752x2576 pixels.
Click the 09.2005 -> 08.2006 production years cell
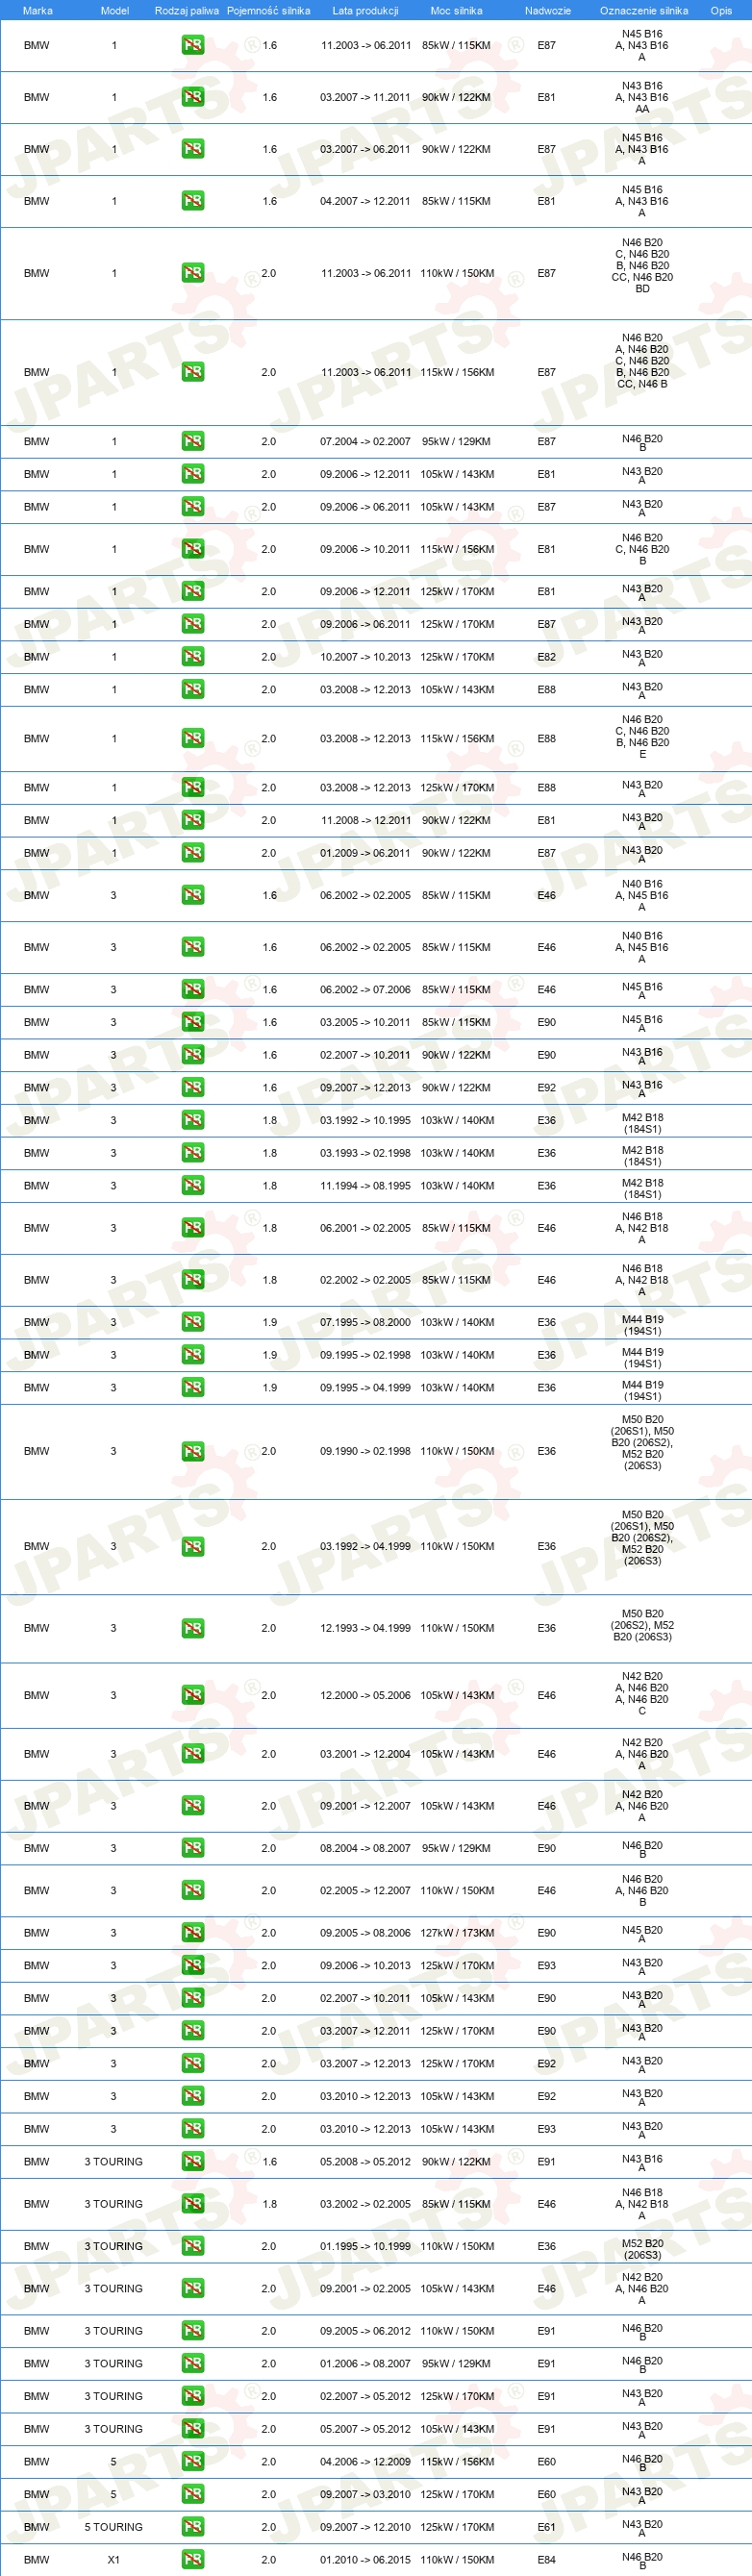(365, 1933)
